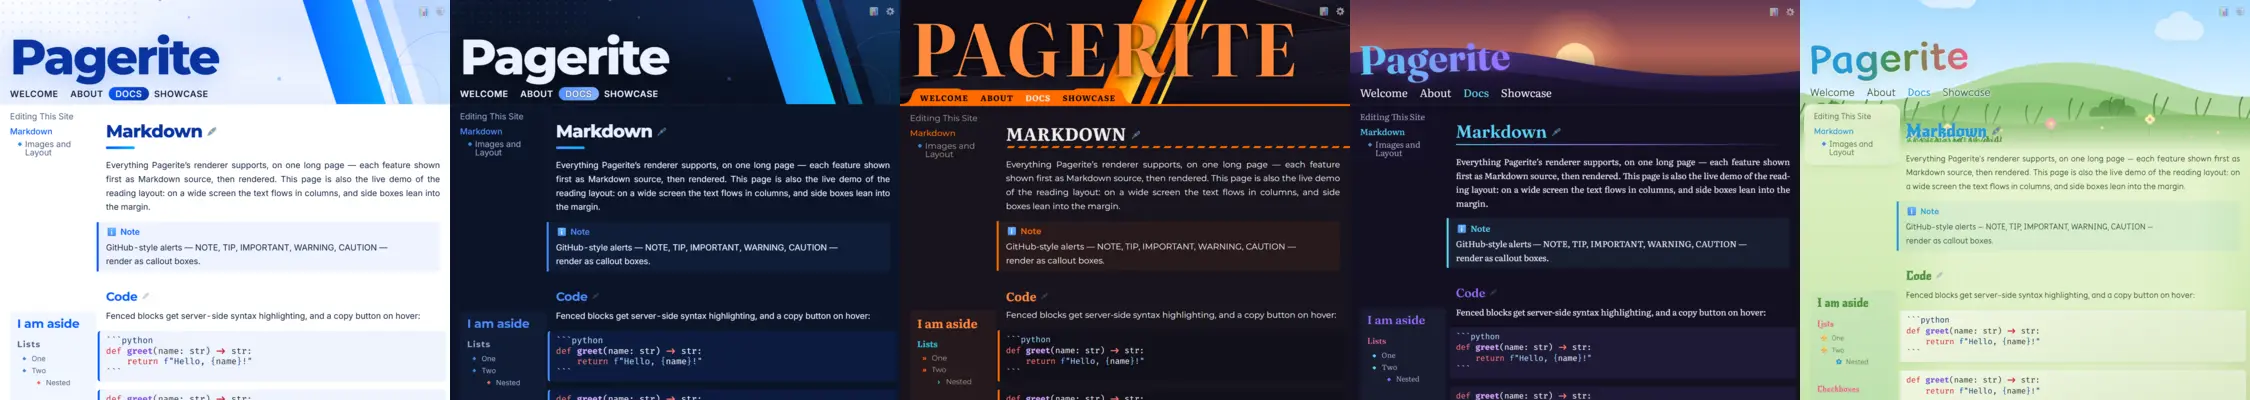Image resolution: width=2250 pixels, height=400 pixels.
Task: Click Pagerite logo in sunset panel
Action: tap(1435, 61)
